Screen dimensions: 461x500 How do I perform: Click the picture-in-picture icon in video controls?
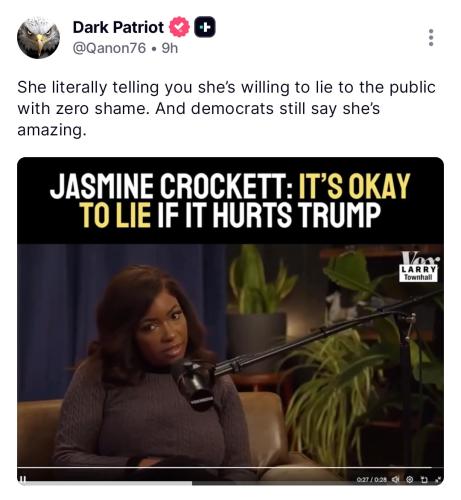point(424,480)
